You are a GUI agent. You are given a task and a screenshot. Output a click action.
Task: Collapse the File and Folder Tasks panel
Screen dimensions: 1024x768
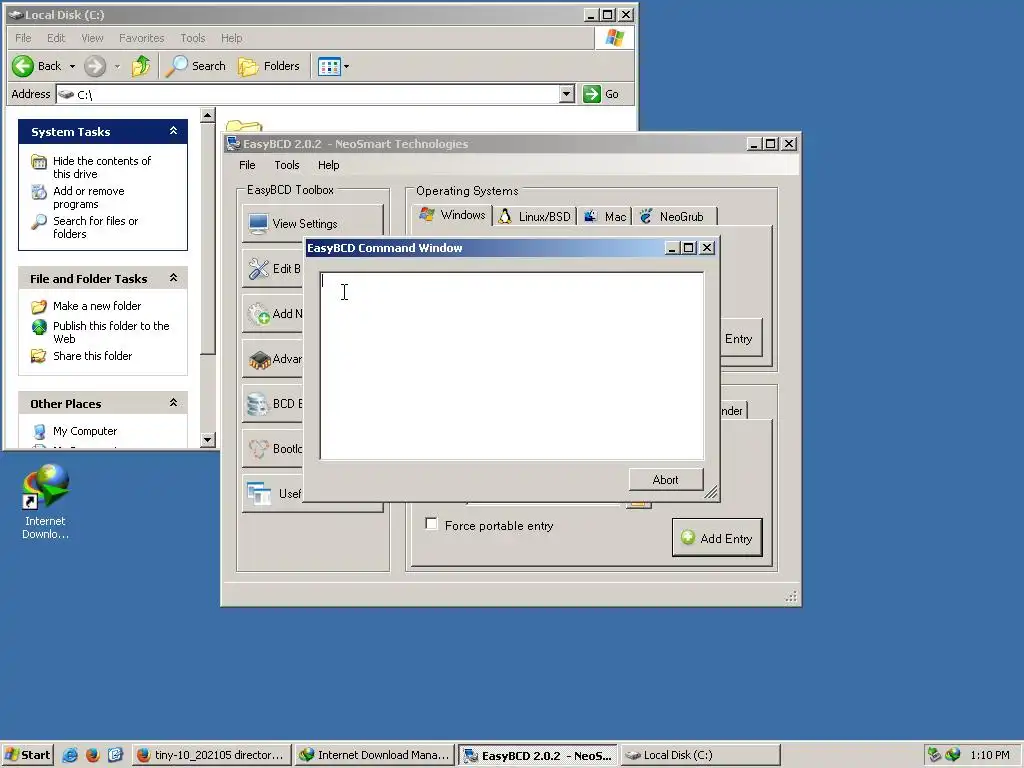point(173,278)
